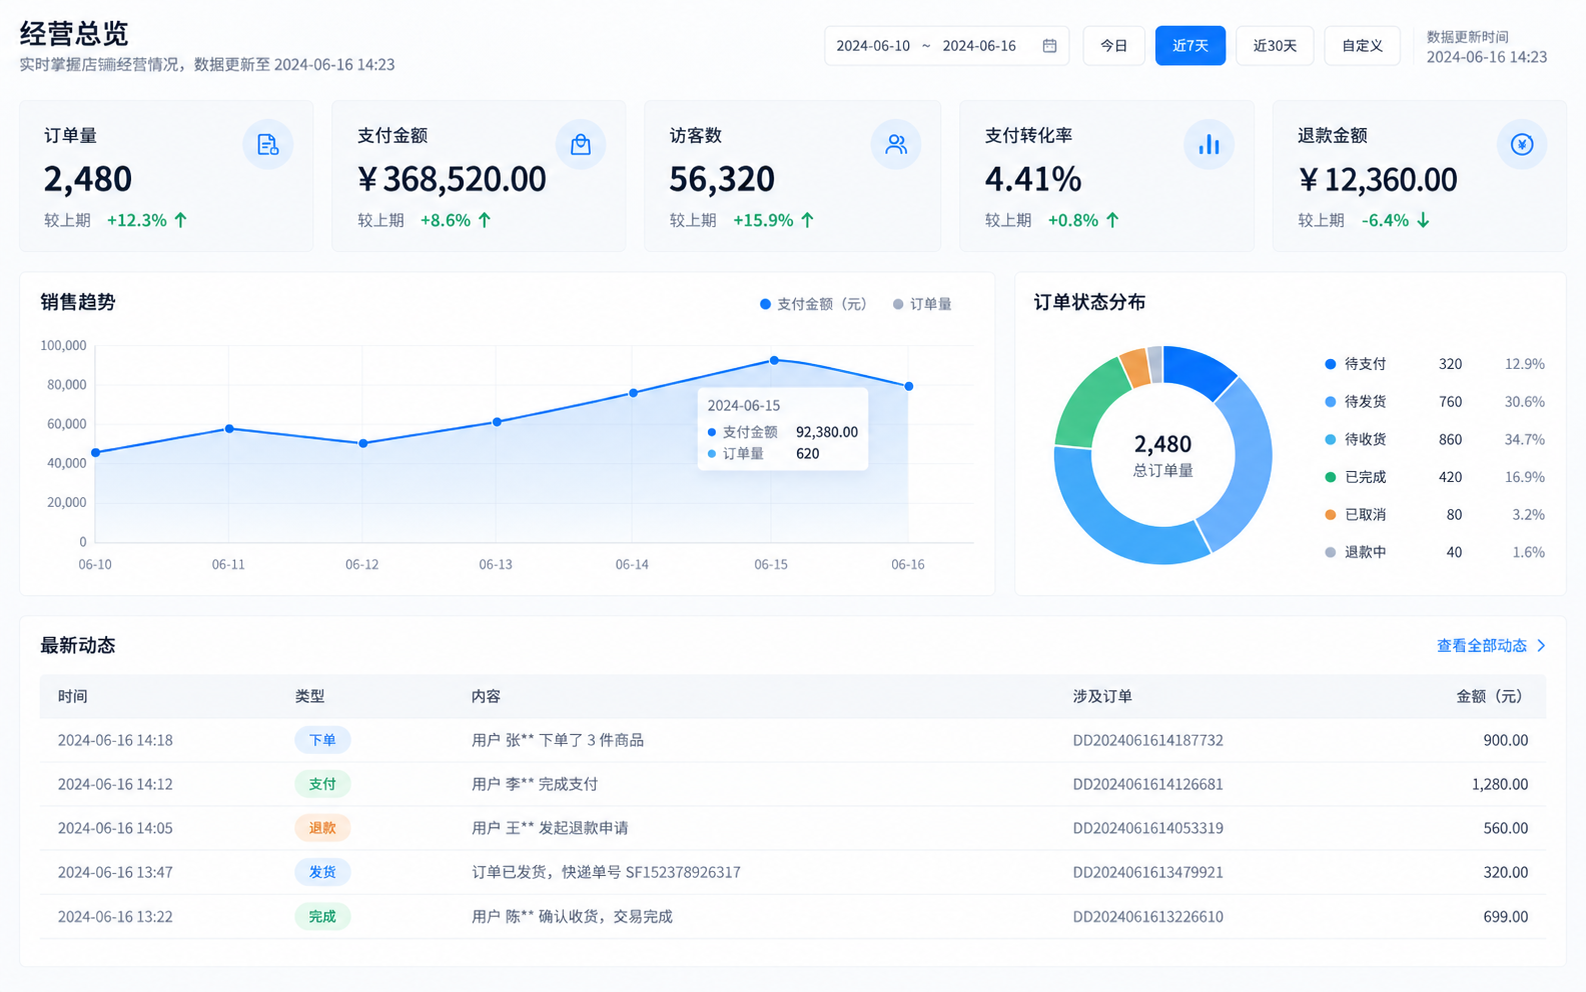The height and width of the screenshot is (992, 1586).
Task: Click the visitors people icon
Action: pos(896,145)
